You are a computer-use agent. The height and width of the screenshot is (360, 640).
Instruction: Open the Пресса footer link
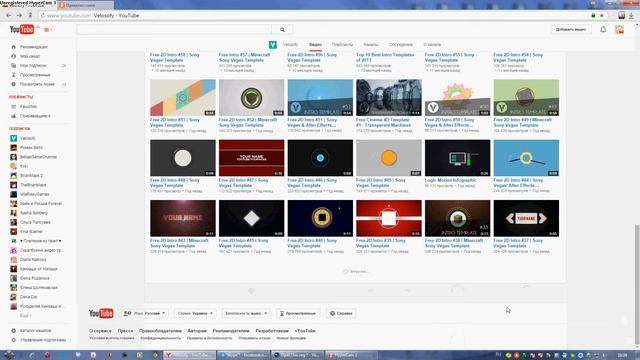point(125,331)
